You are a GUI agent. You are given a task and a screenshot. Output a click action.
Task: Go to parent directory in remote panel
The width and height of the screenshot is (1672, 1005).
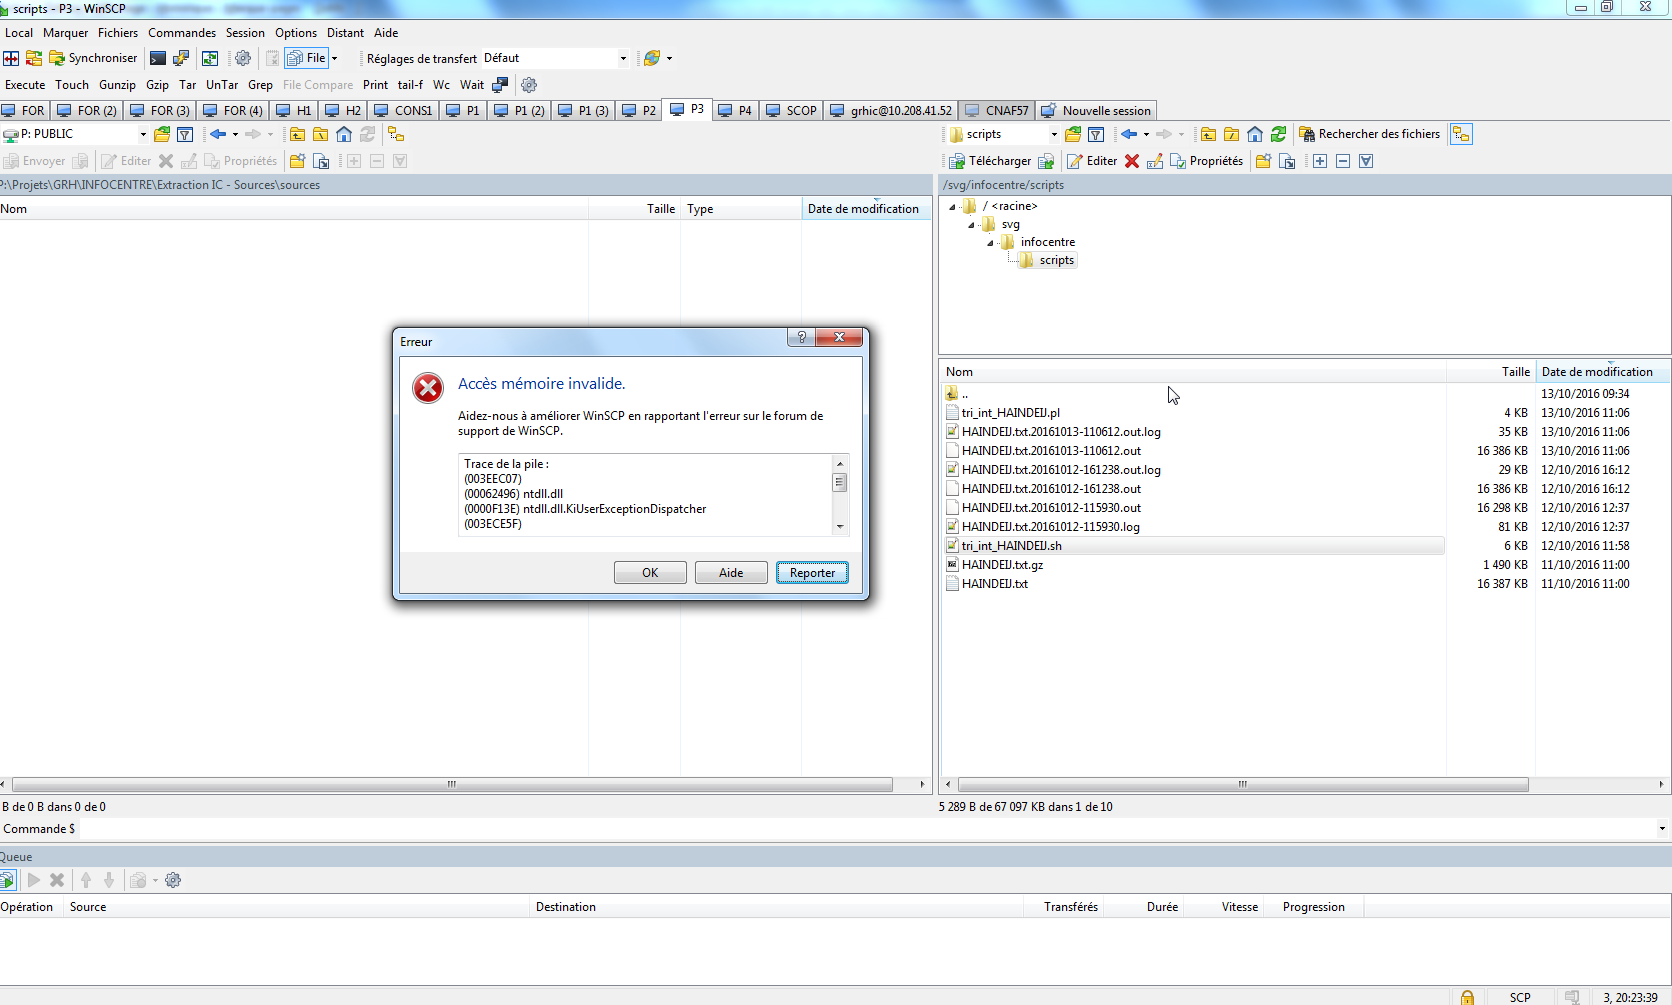(x=1208, y=133)
